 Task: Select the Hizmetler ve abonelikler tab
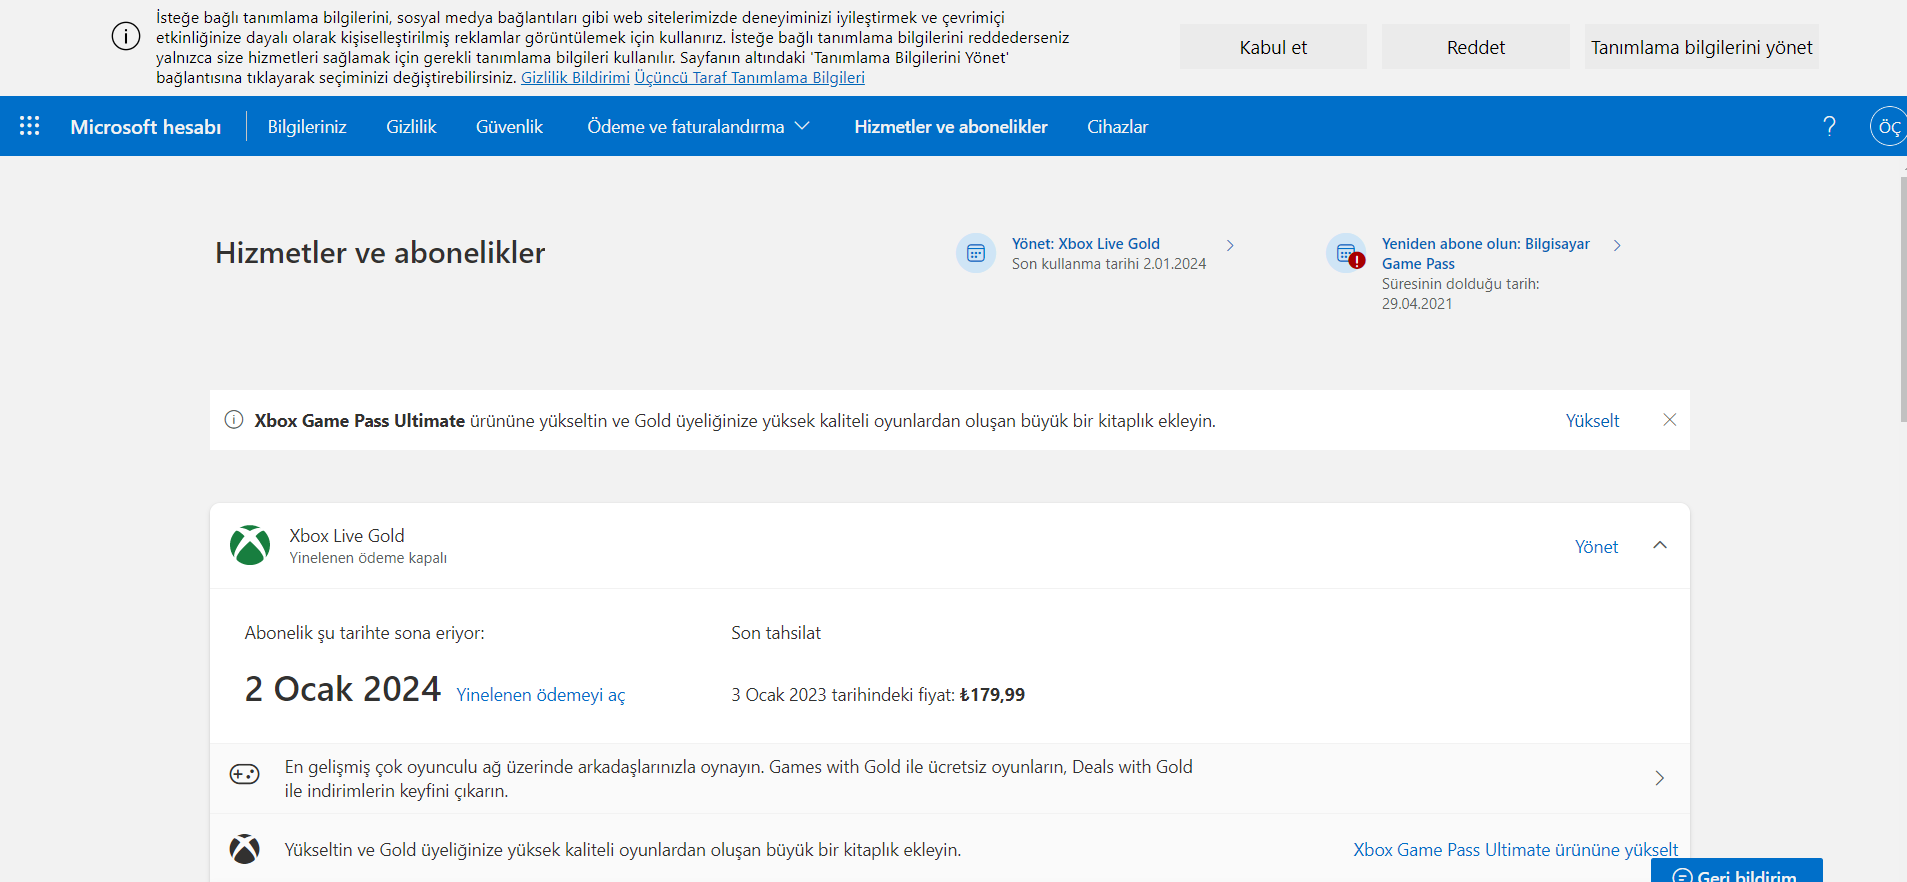pyautogui.click(x=951, y=127)
